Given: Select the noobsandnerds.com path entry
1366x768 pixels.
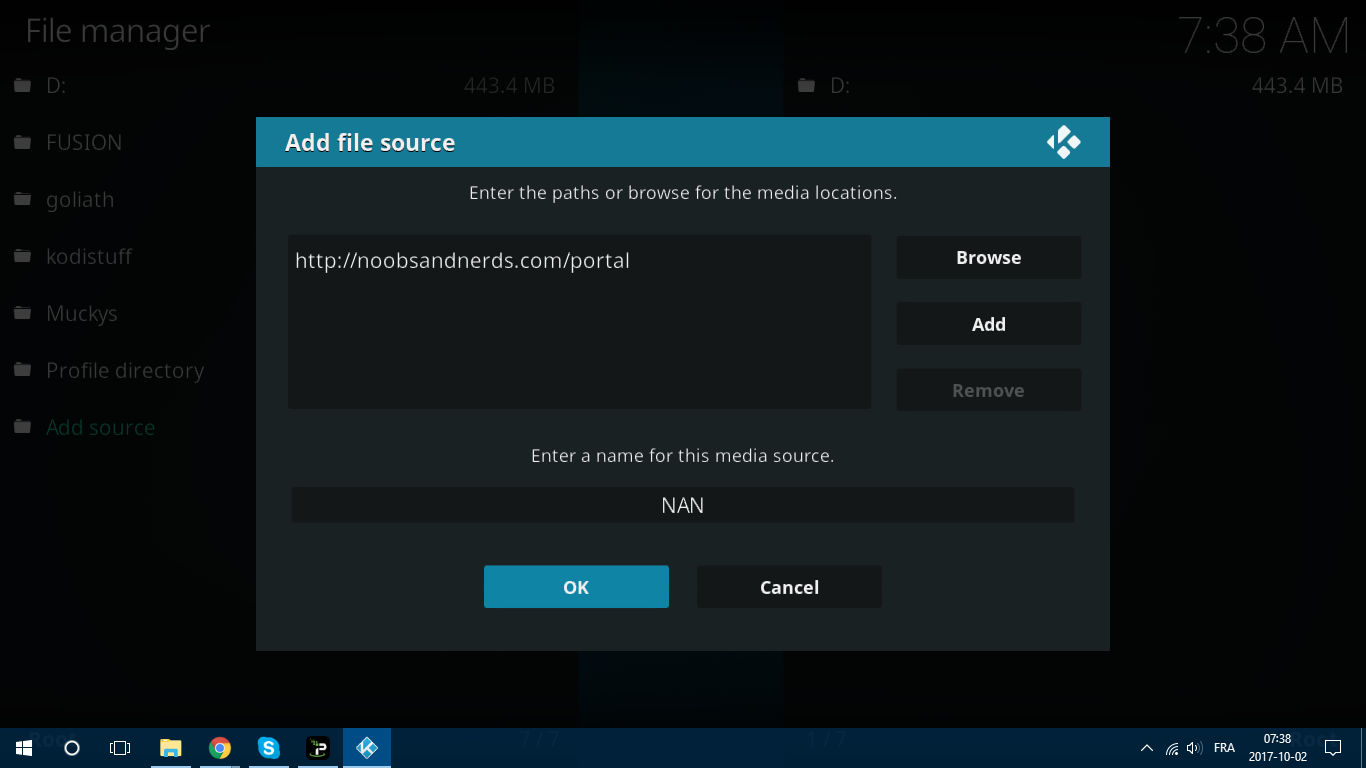Looking at the screenshot, I should 463,261.
